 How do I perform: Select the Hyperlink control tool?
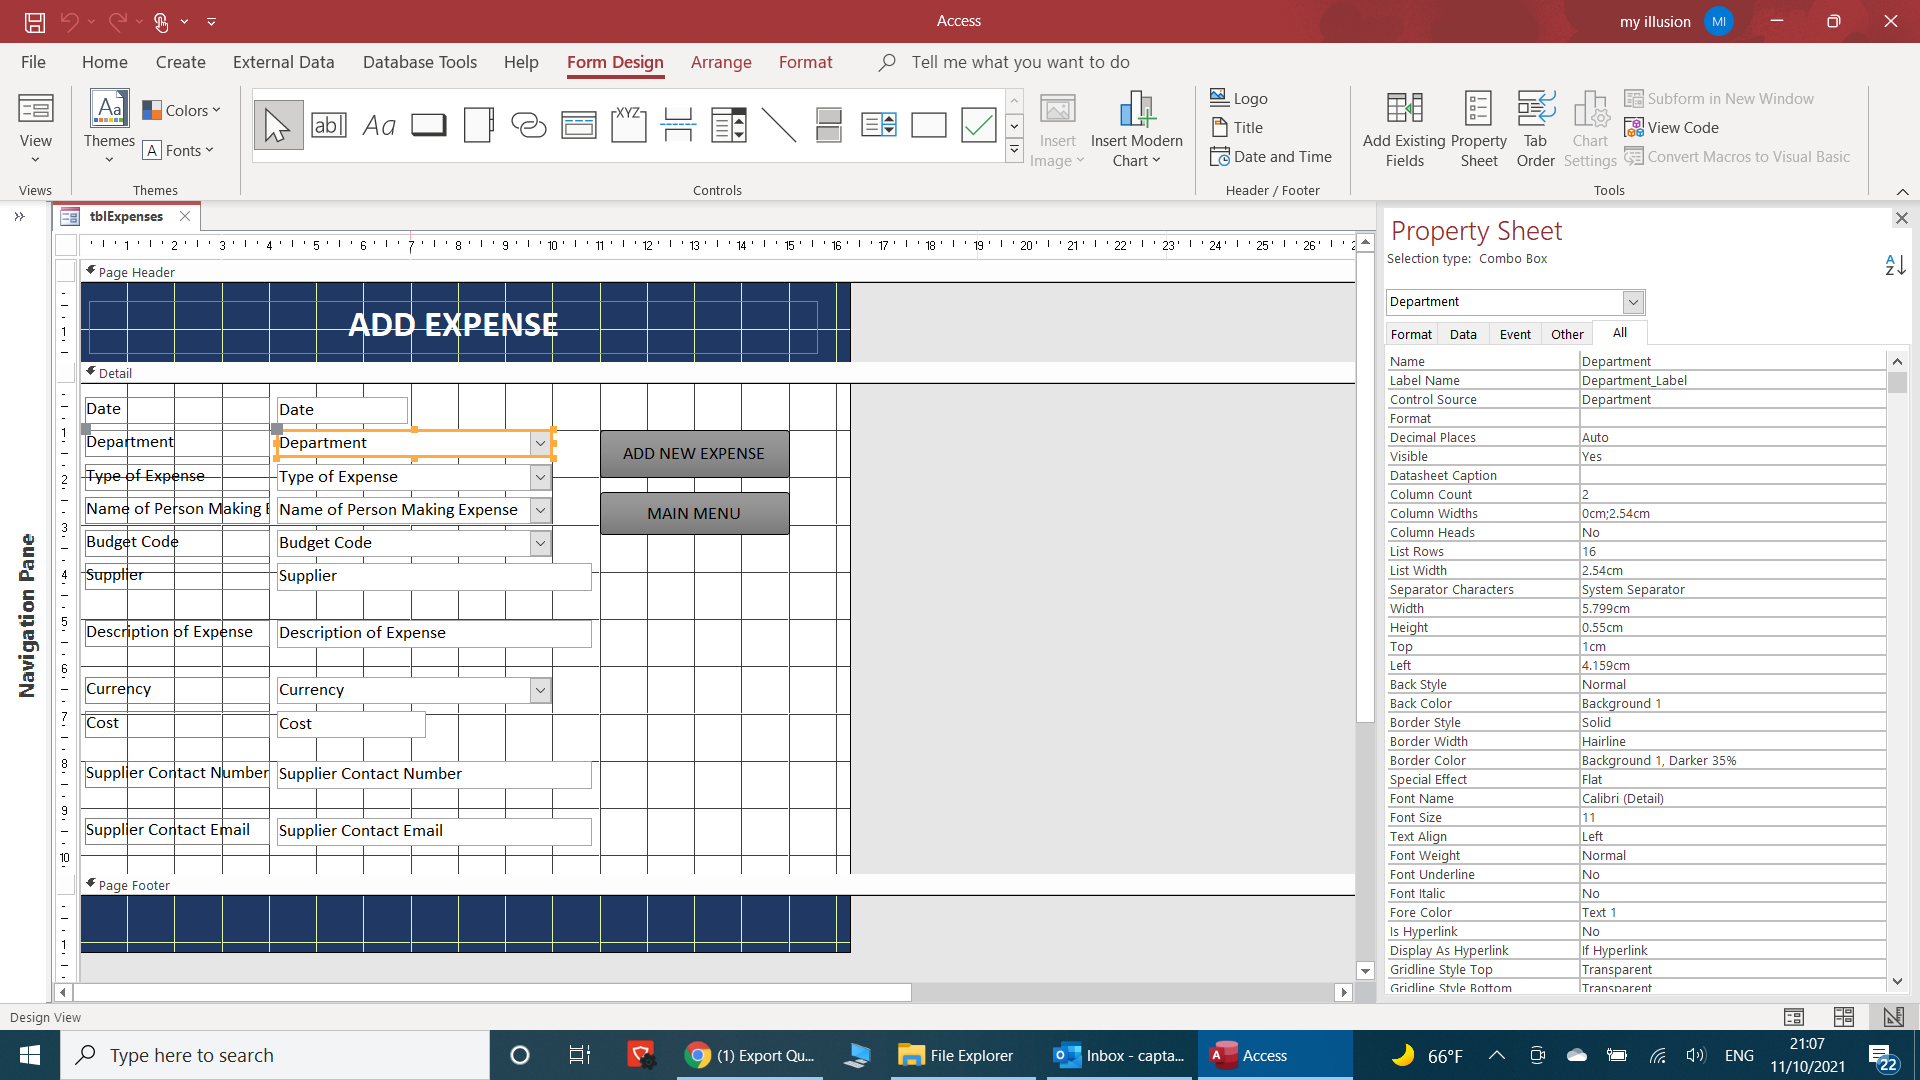coord(529,125)
